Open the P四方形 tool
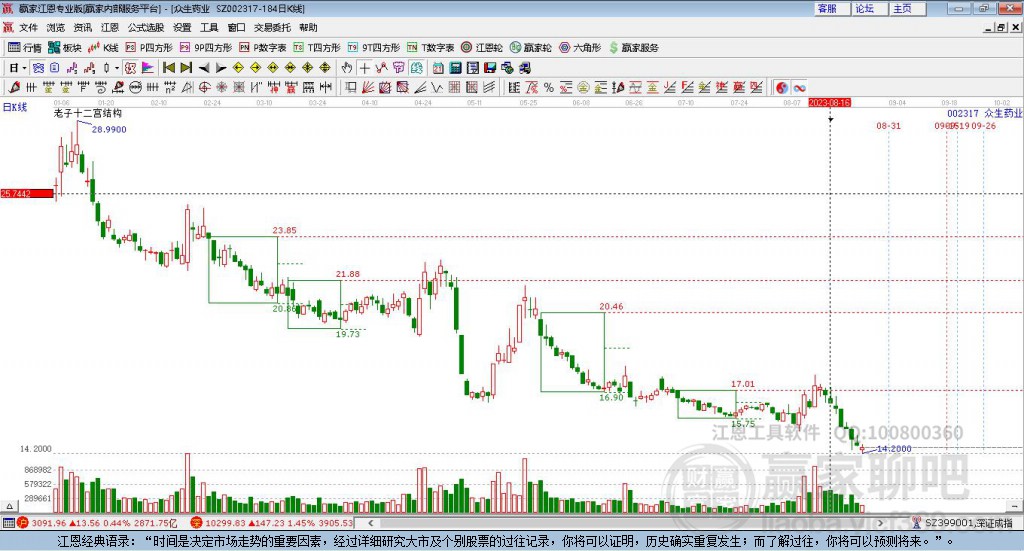1024x551 pixels. (x=149, y=48)
